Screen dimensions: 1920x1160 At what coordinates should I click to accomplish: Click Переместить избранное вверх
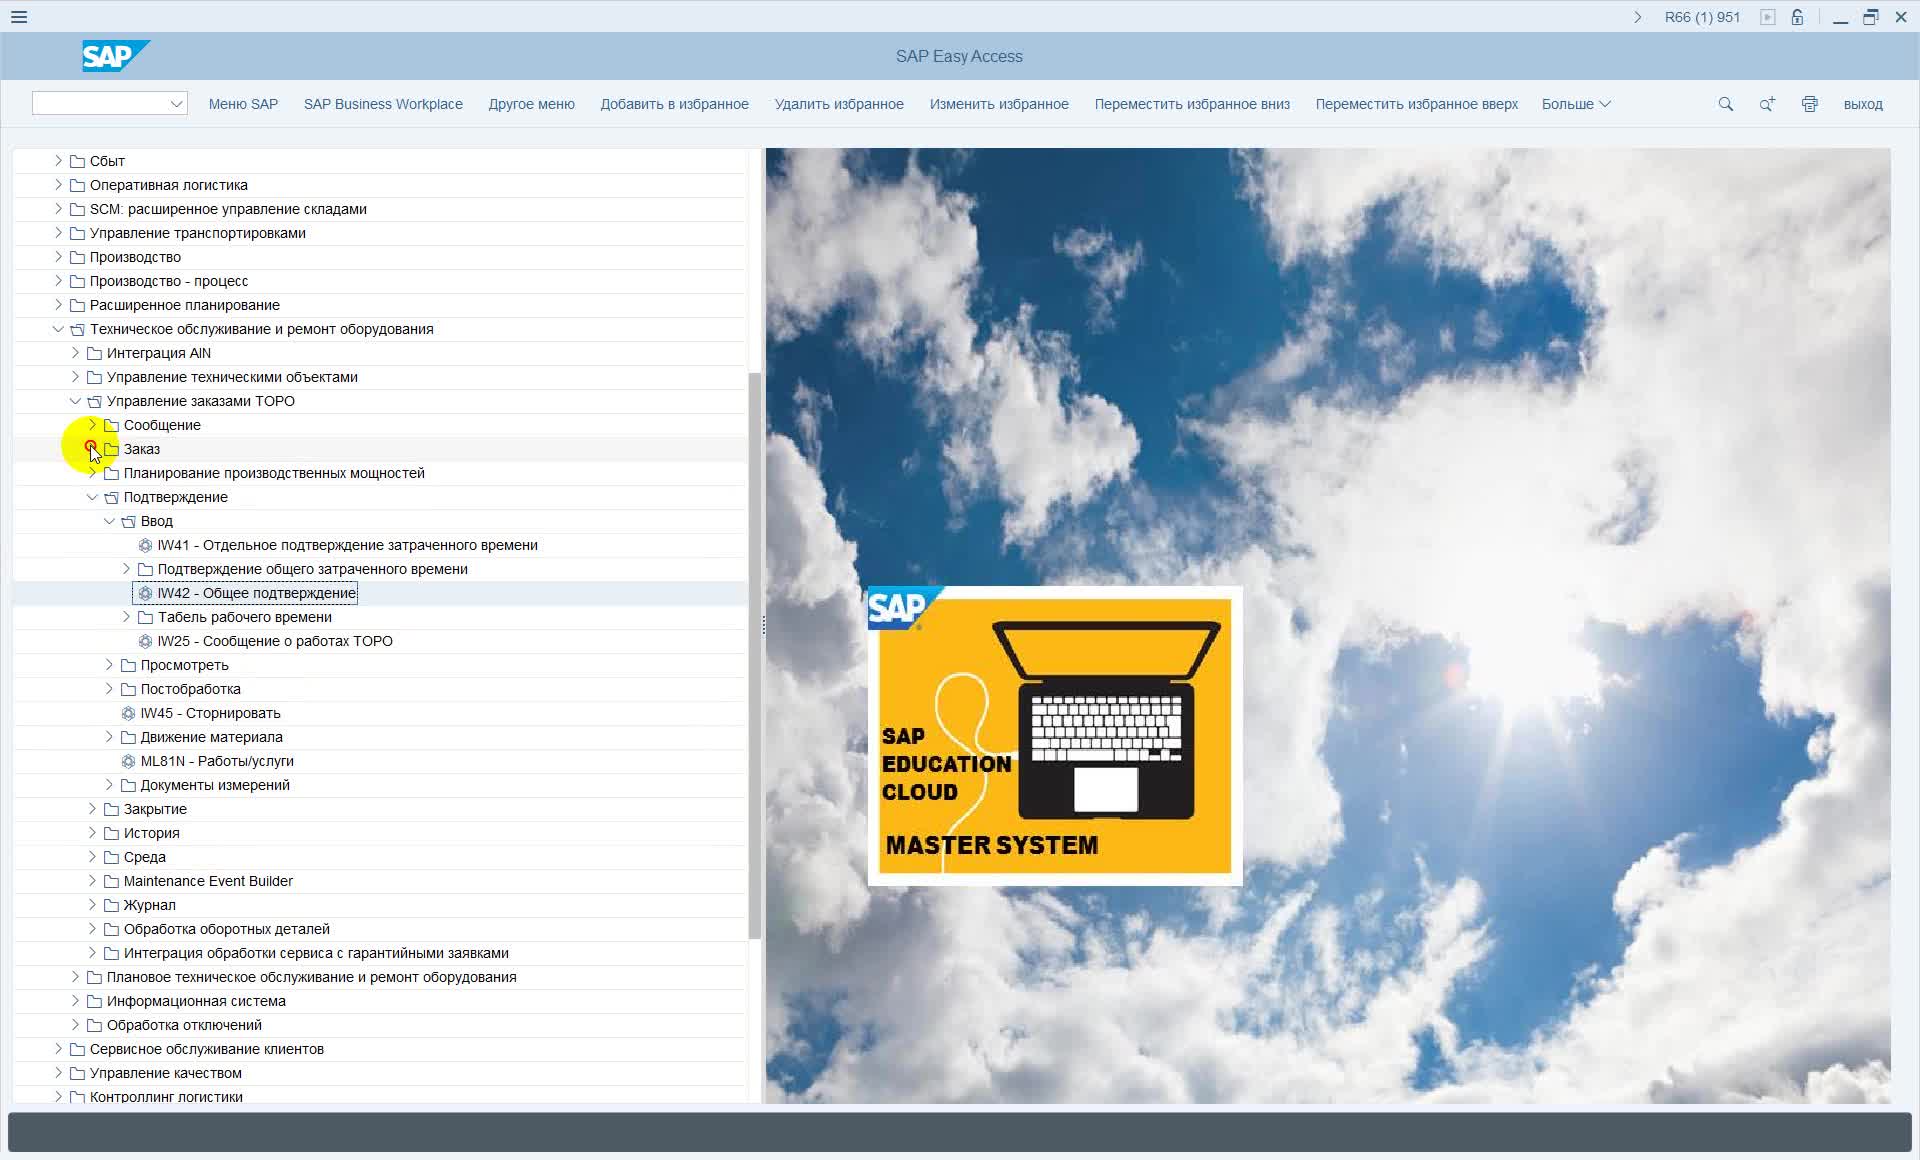(1416, 104)
